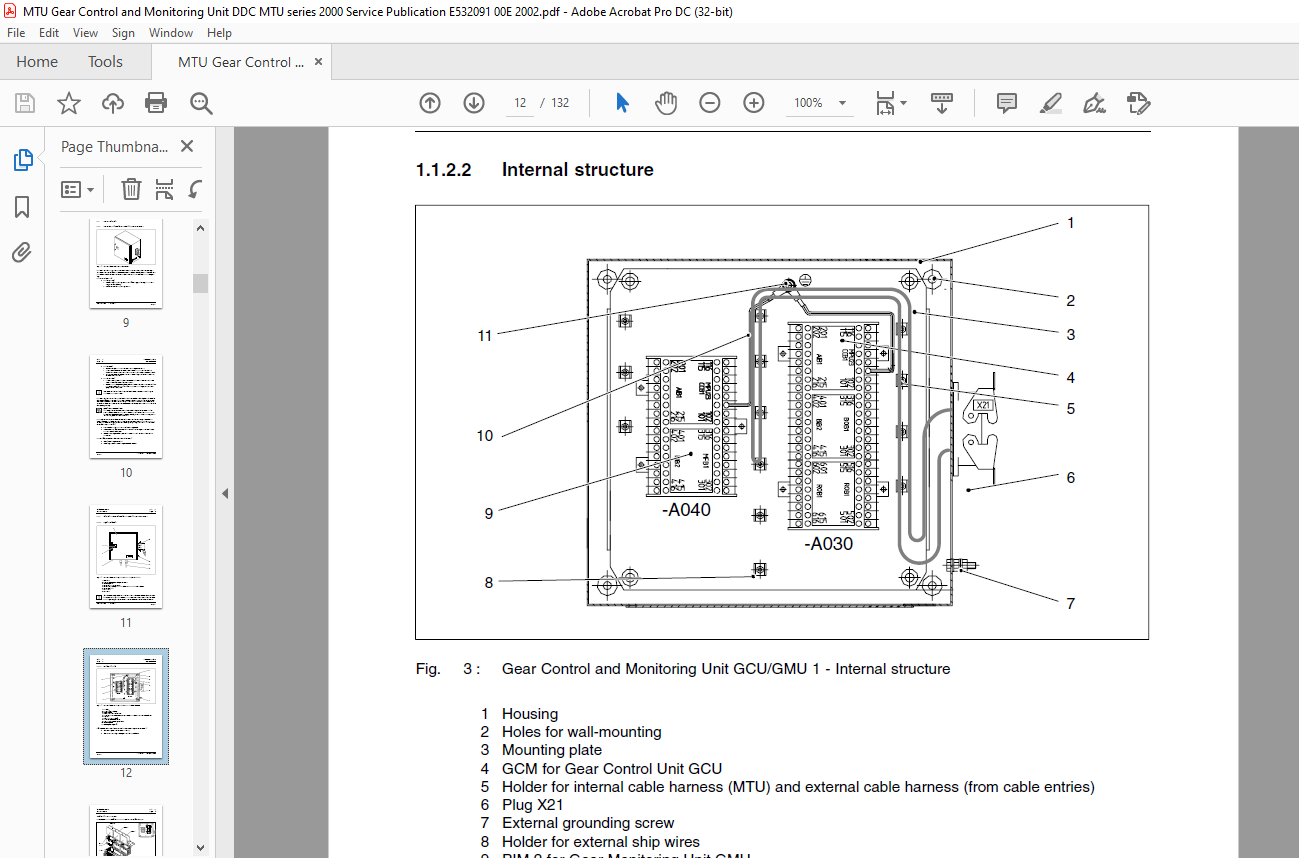Image resolution: width=1299 pixels, height=858 pixels.
Task: Close the Page Thumbnails panel
Action: [x=186, y=146]
